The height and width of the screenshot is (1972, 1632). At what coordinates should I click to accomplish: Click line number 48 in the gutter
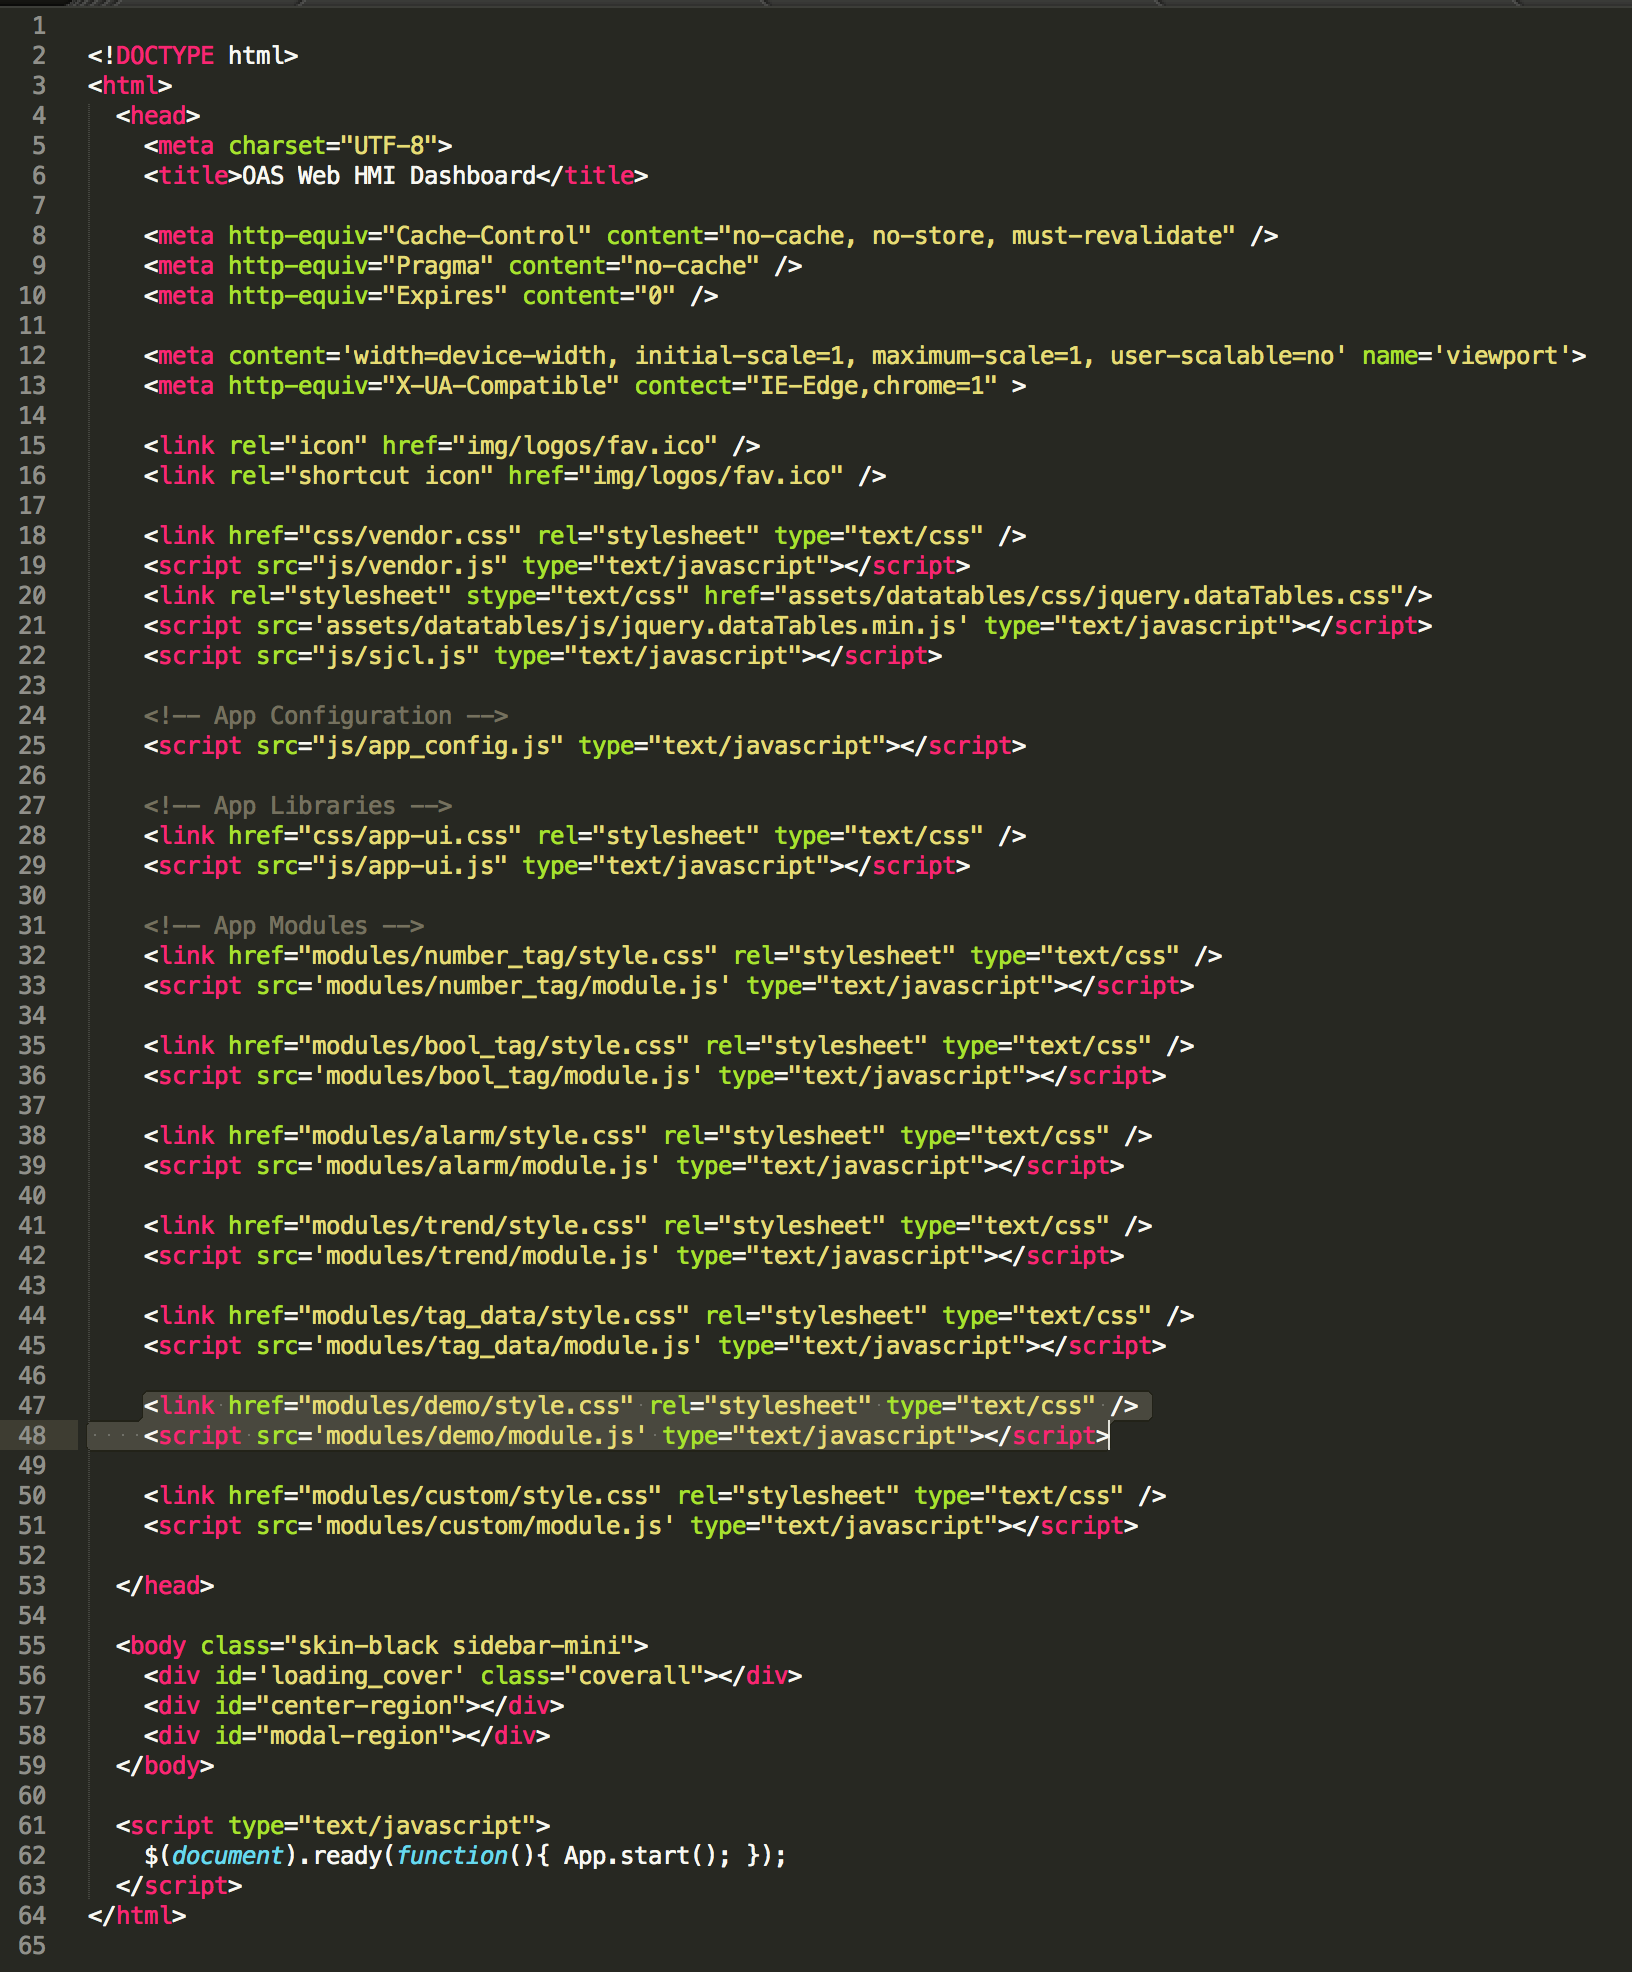point(32,1435)
